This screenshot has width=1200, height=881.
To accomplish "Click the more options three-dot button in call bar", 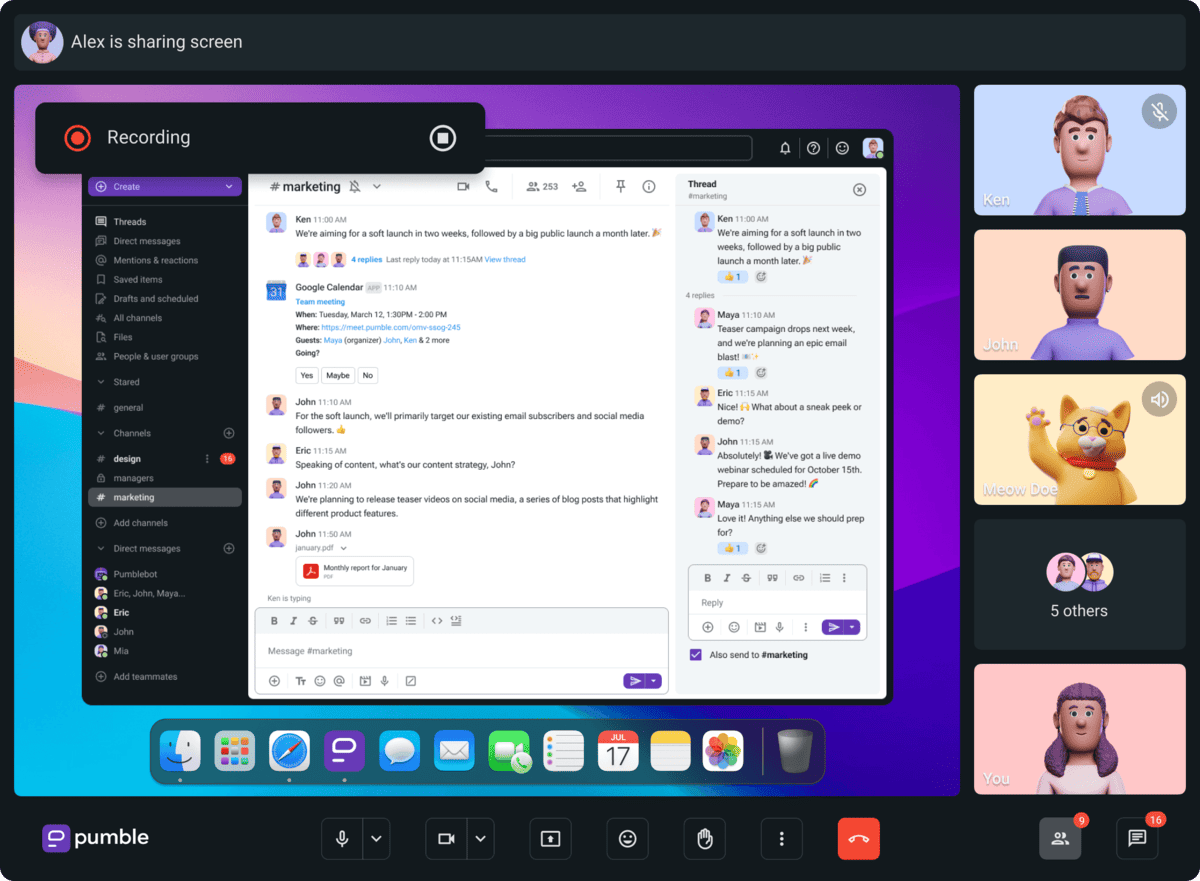I will click(781, 839).
